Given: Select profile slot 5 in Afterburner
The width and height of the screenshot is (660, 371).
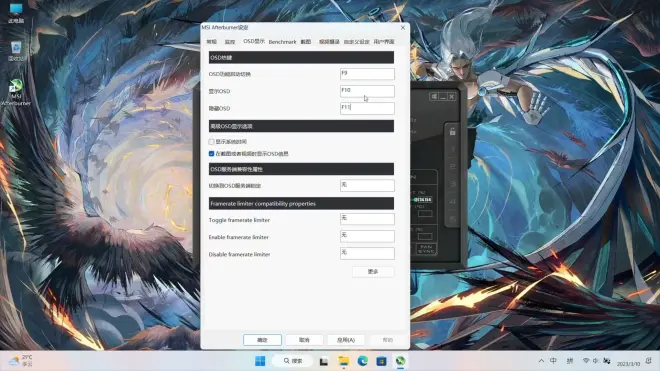Looking at the screenshot, I should click(x=452, y=218).
